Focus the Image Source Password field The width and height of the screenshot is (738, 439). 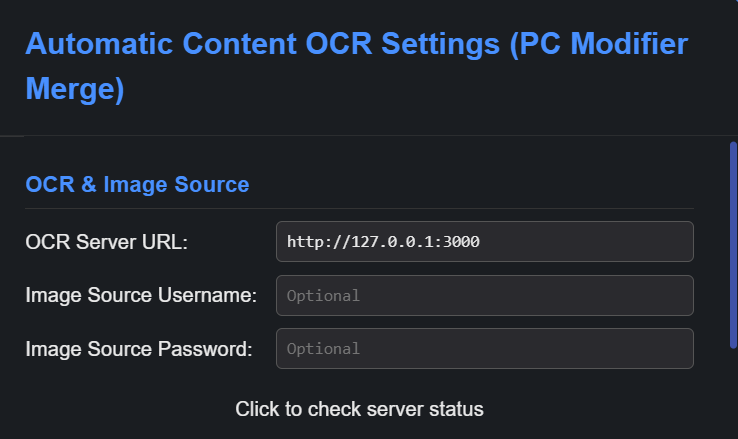click(484, 348)
